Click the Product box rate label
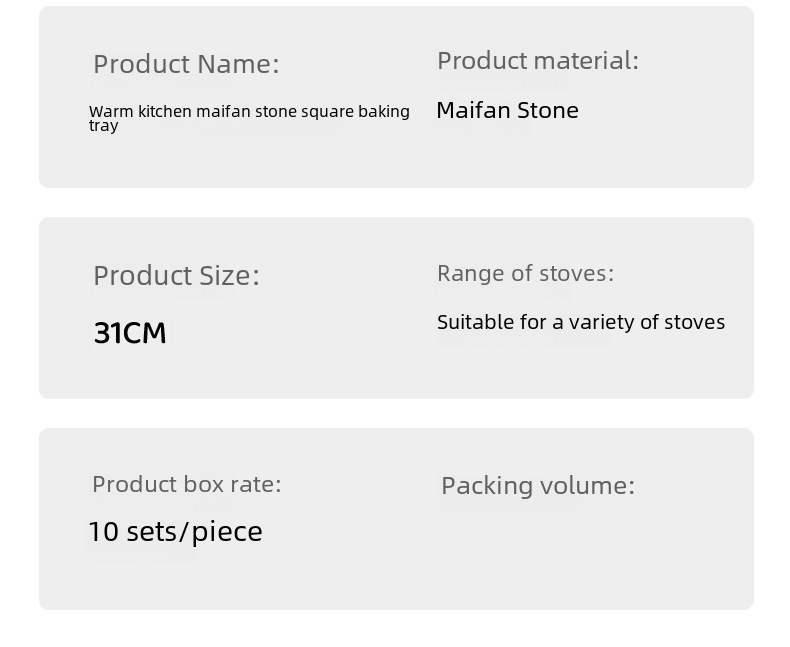790x647 pixels. 186,484
